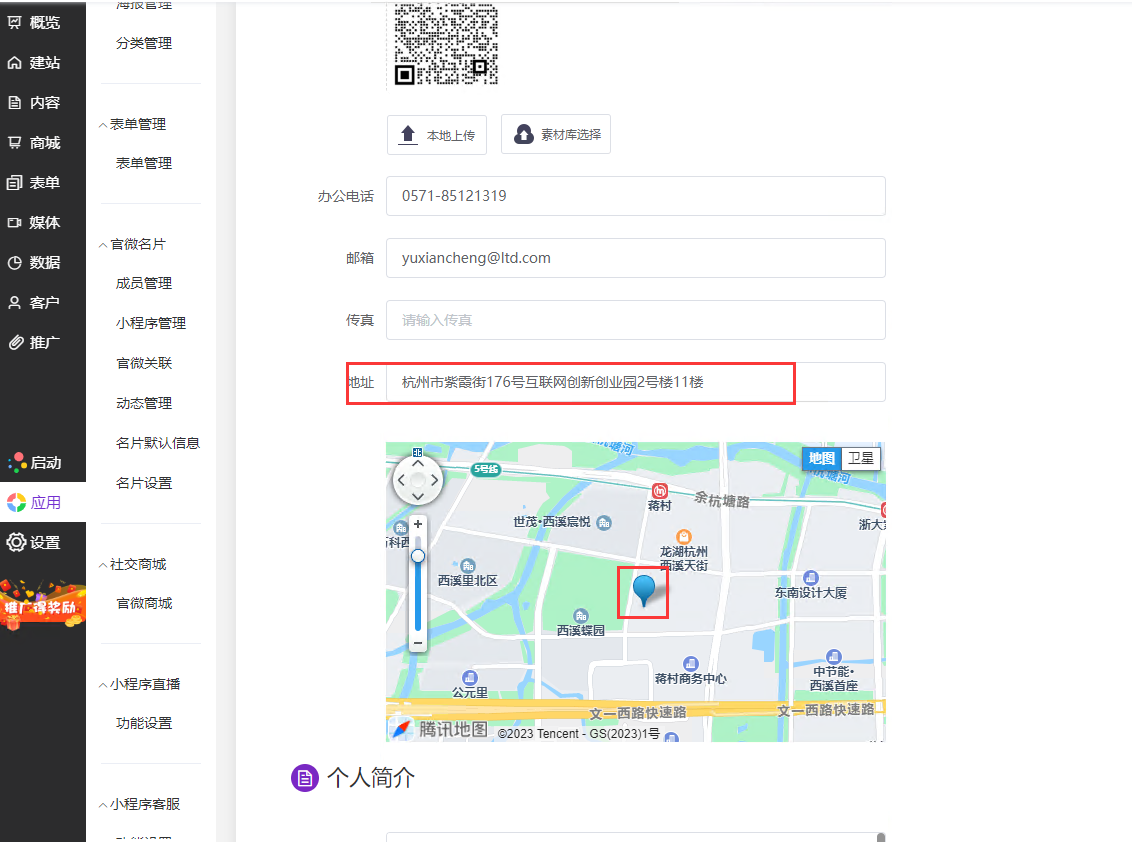1132x842 pixels.
Task: Open the 建站 site builder section
Action: (34, 63)
